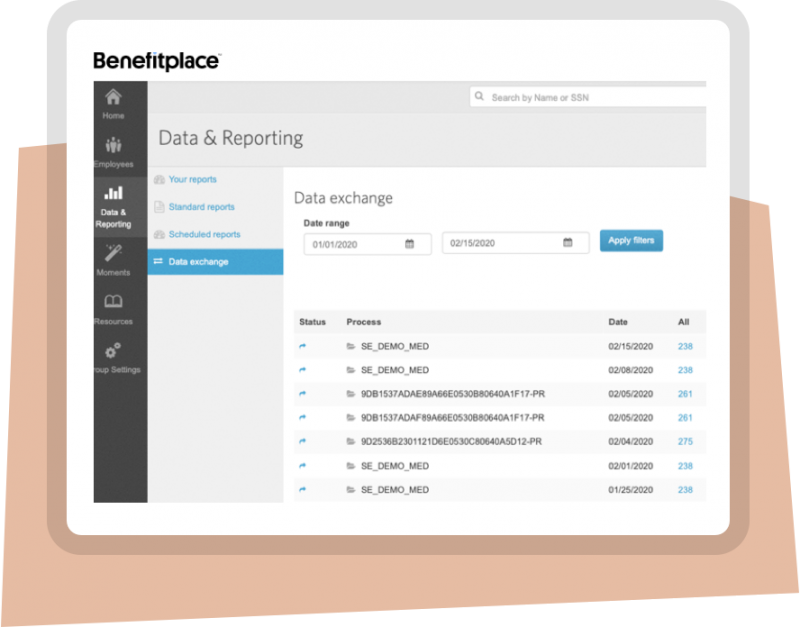Click the folder icon in the 02/15/2020 SE_DEMO_MED row

[351, 346]
